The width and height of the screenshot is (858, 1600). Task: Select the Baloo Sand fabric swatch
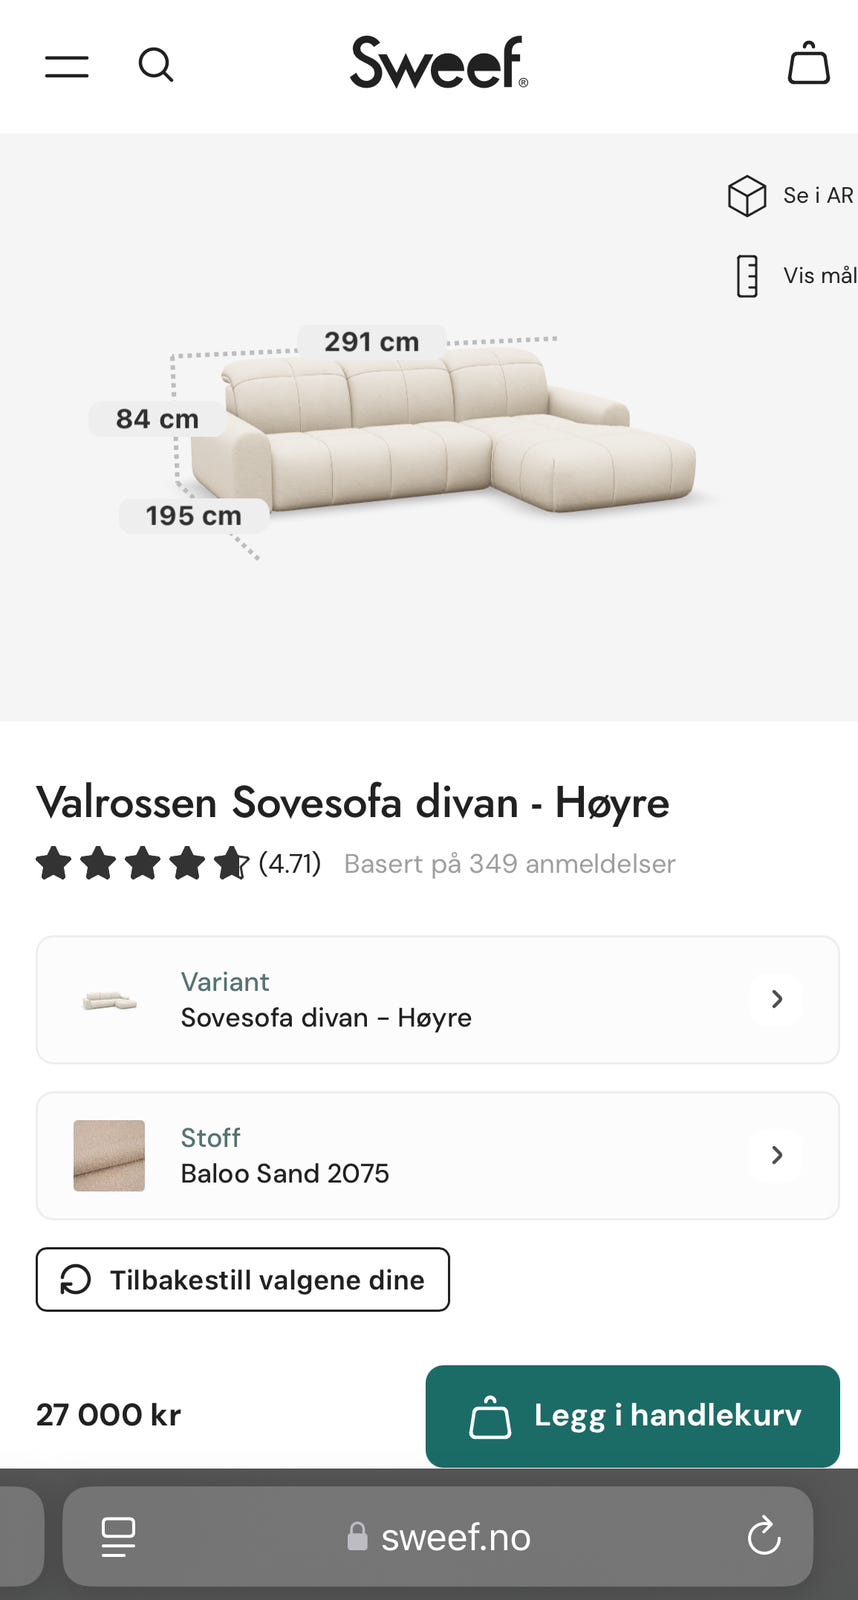(x=109, y=1155)
